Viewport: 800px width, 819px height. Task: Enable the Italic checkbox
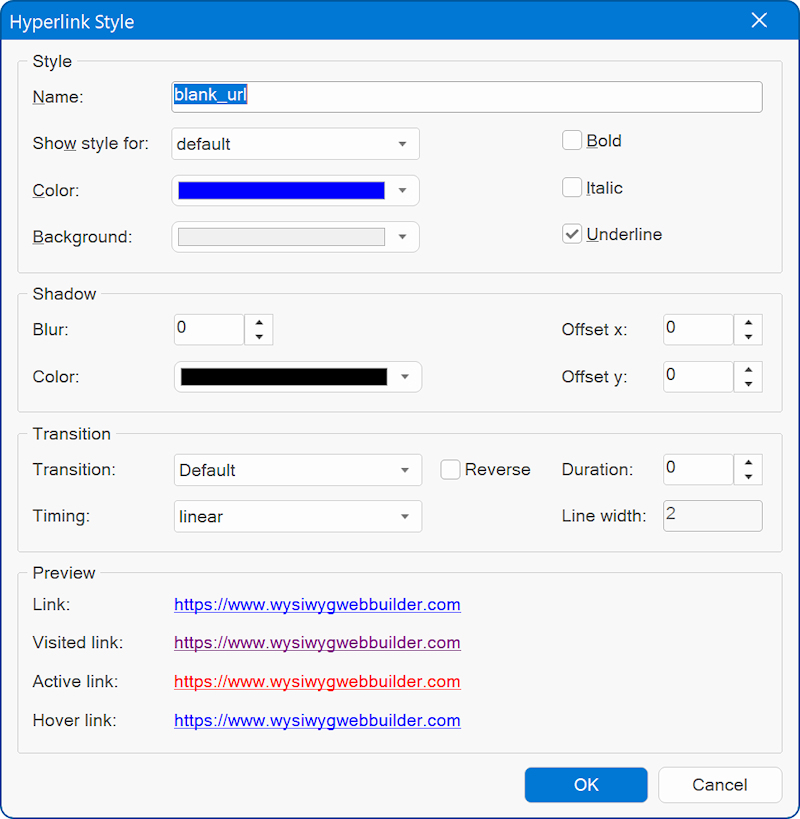tap(572, 187)
